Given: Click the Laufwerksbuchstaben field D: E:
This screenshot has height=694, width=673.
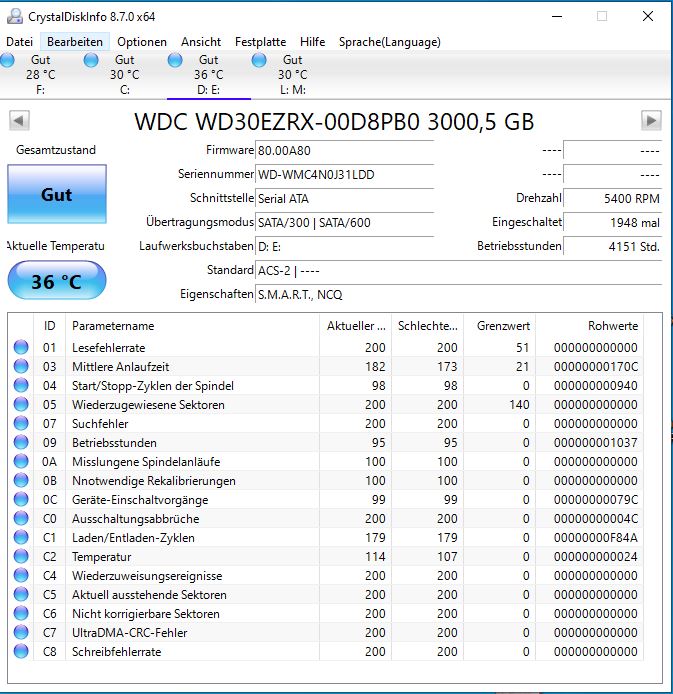Looking at the screenshot, I should 345,246.
